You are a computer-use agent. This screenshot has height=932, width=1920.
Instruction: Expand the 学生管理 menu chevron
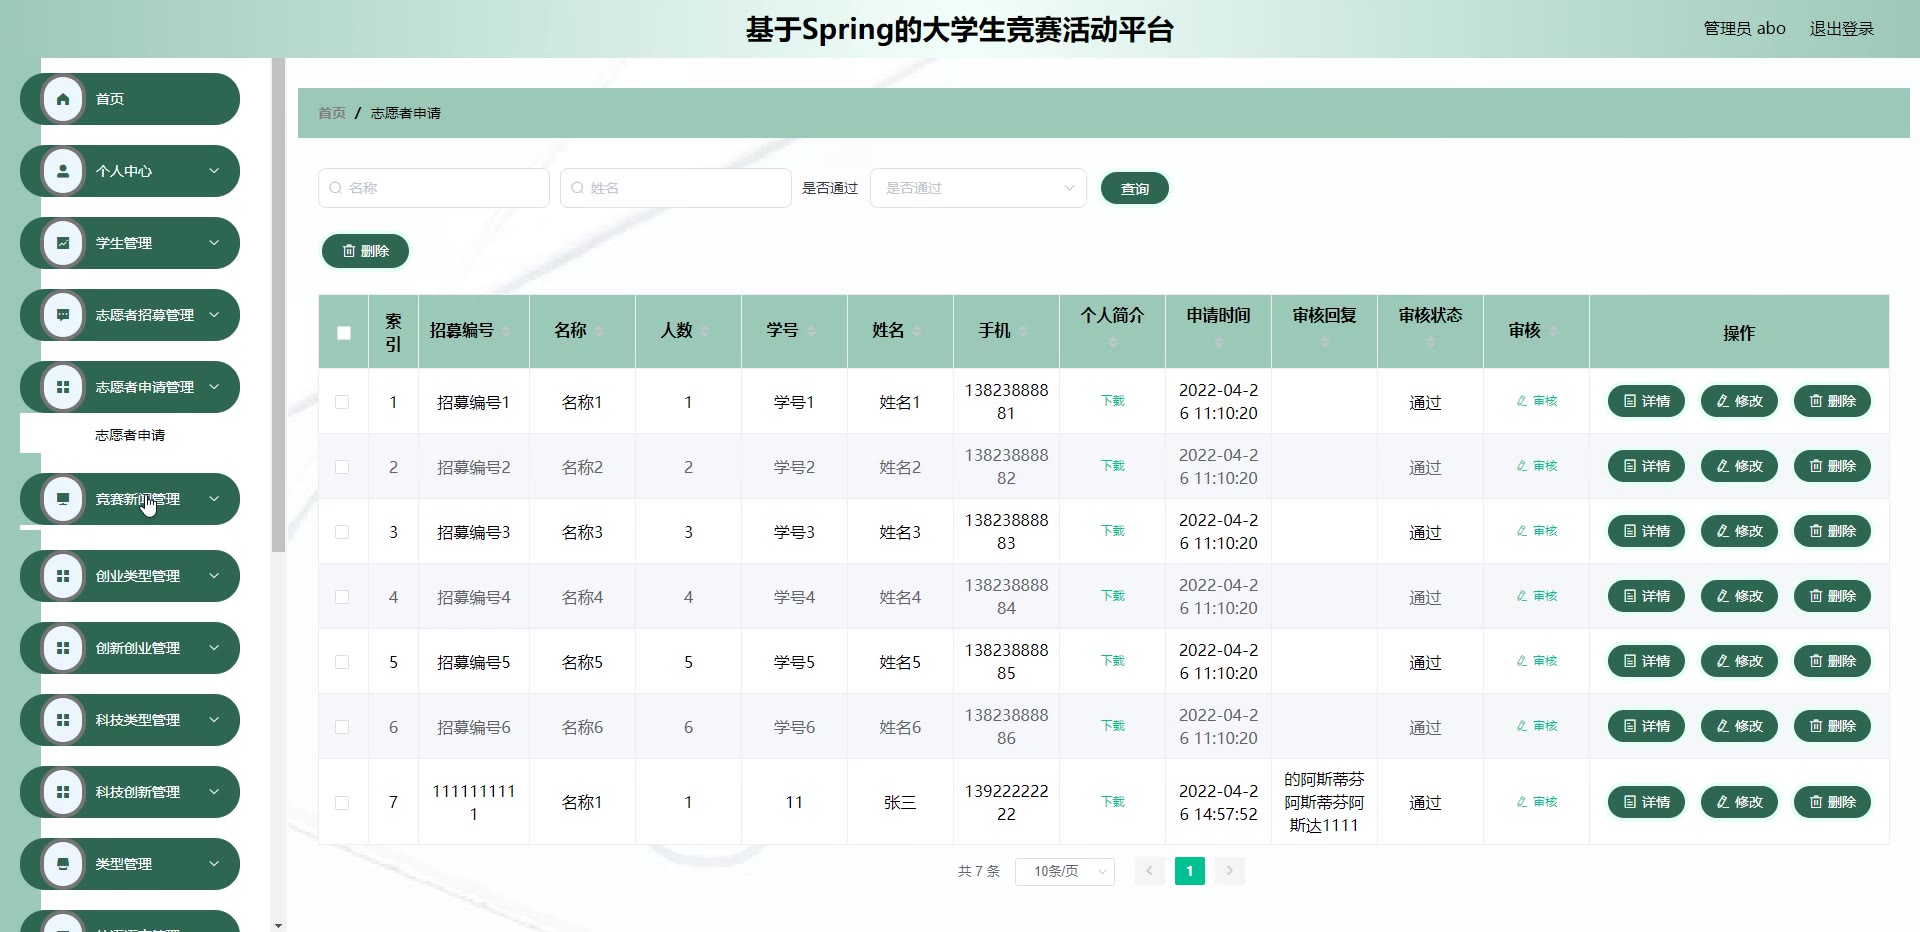pos(214,243)
